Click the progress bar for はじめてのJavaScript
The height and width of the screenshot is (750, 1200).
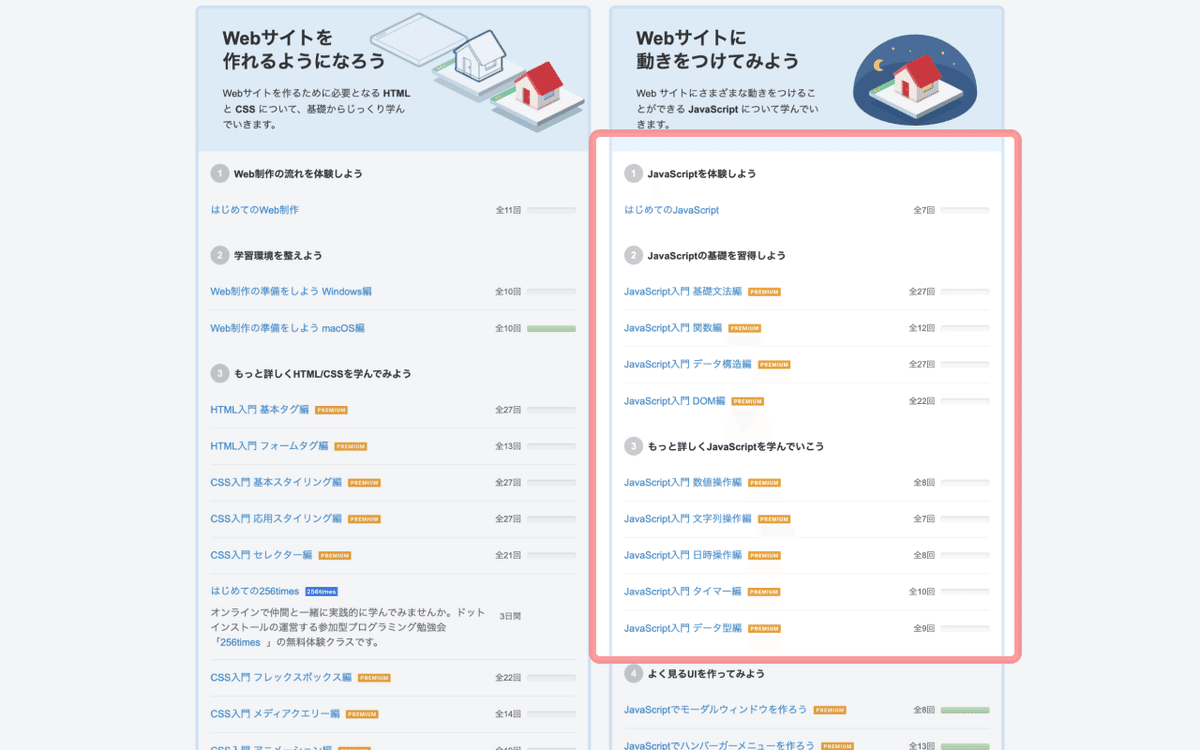(x=965, y=210)
